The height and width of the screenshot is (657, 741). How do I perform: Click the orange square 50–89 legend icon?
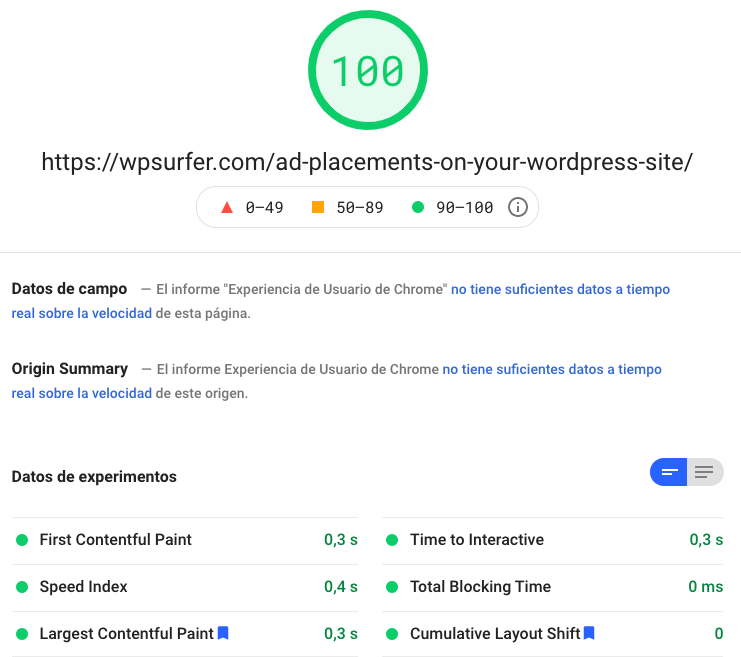coord(318,208)
